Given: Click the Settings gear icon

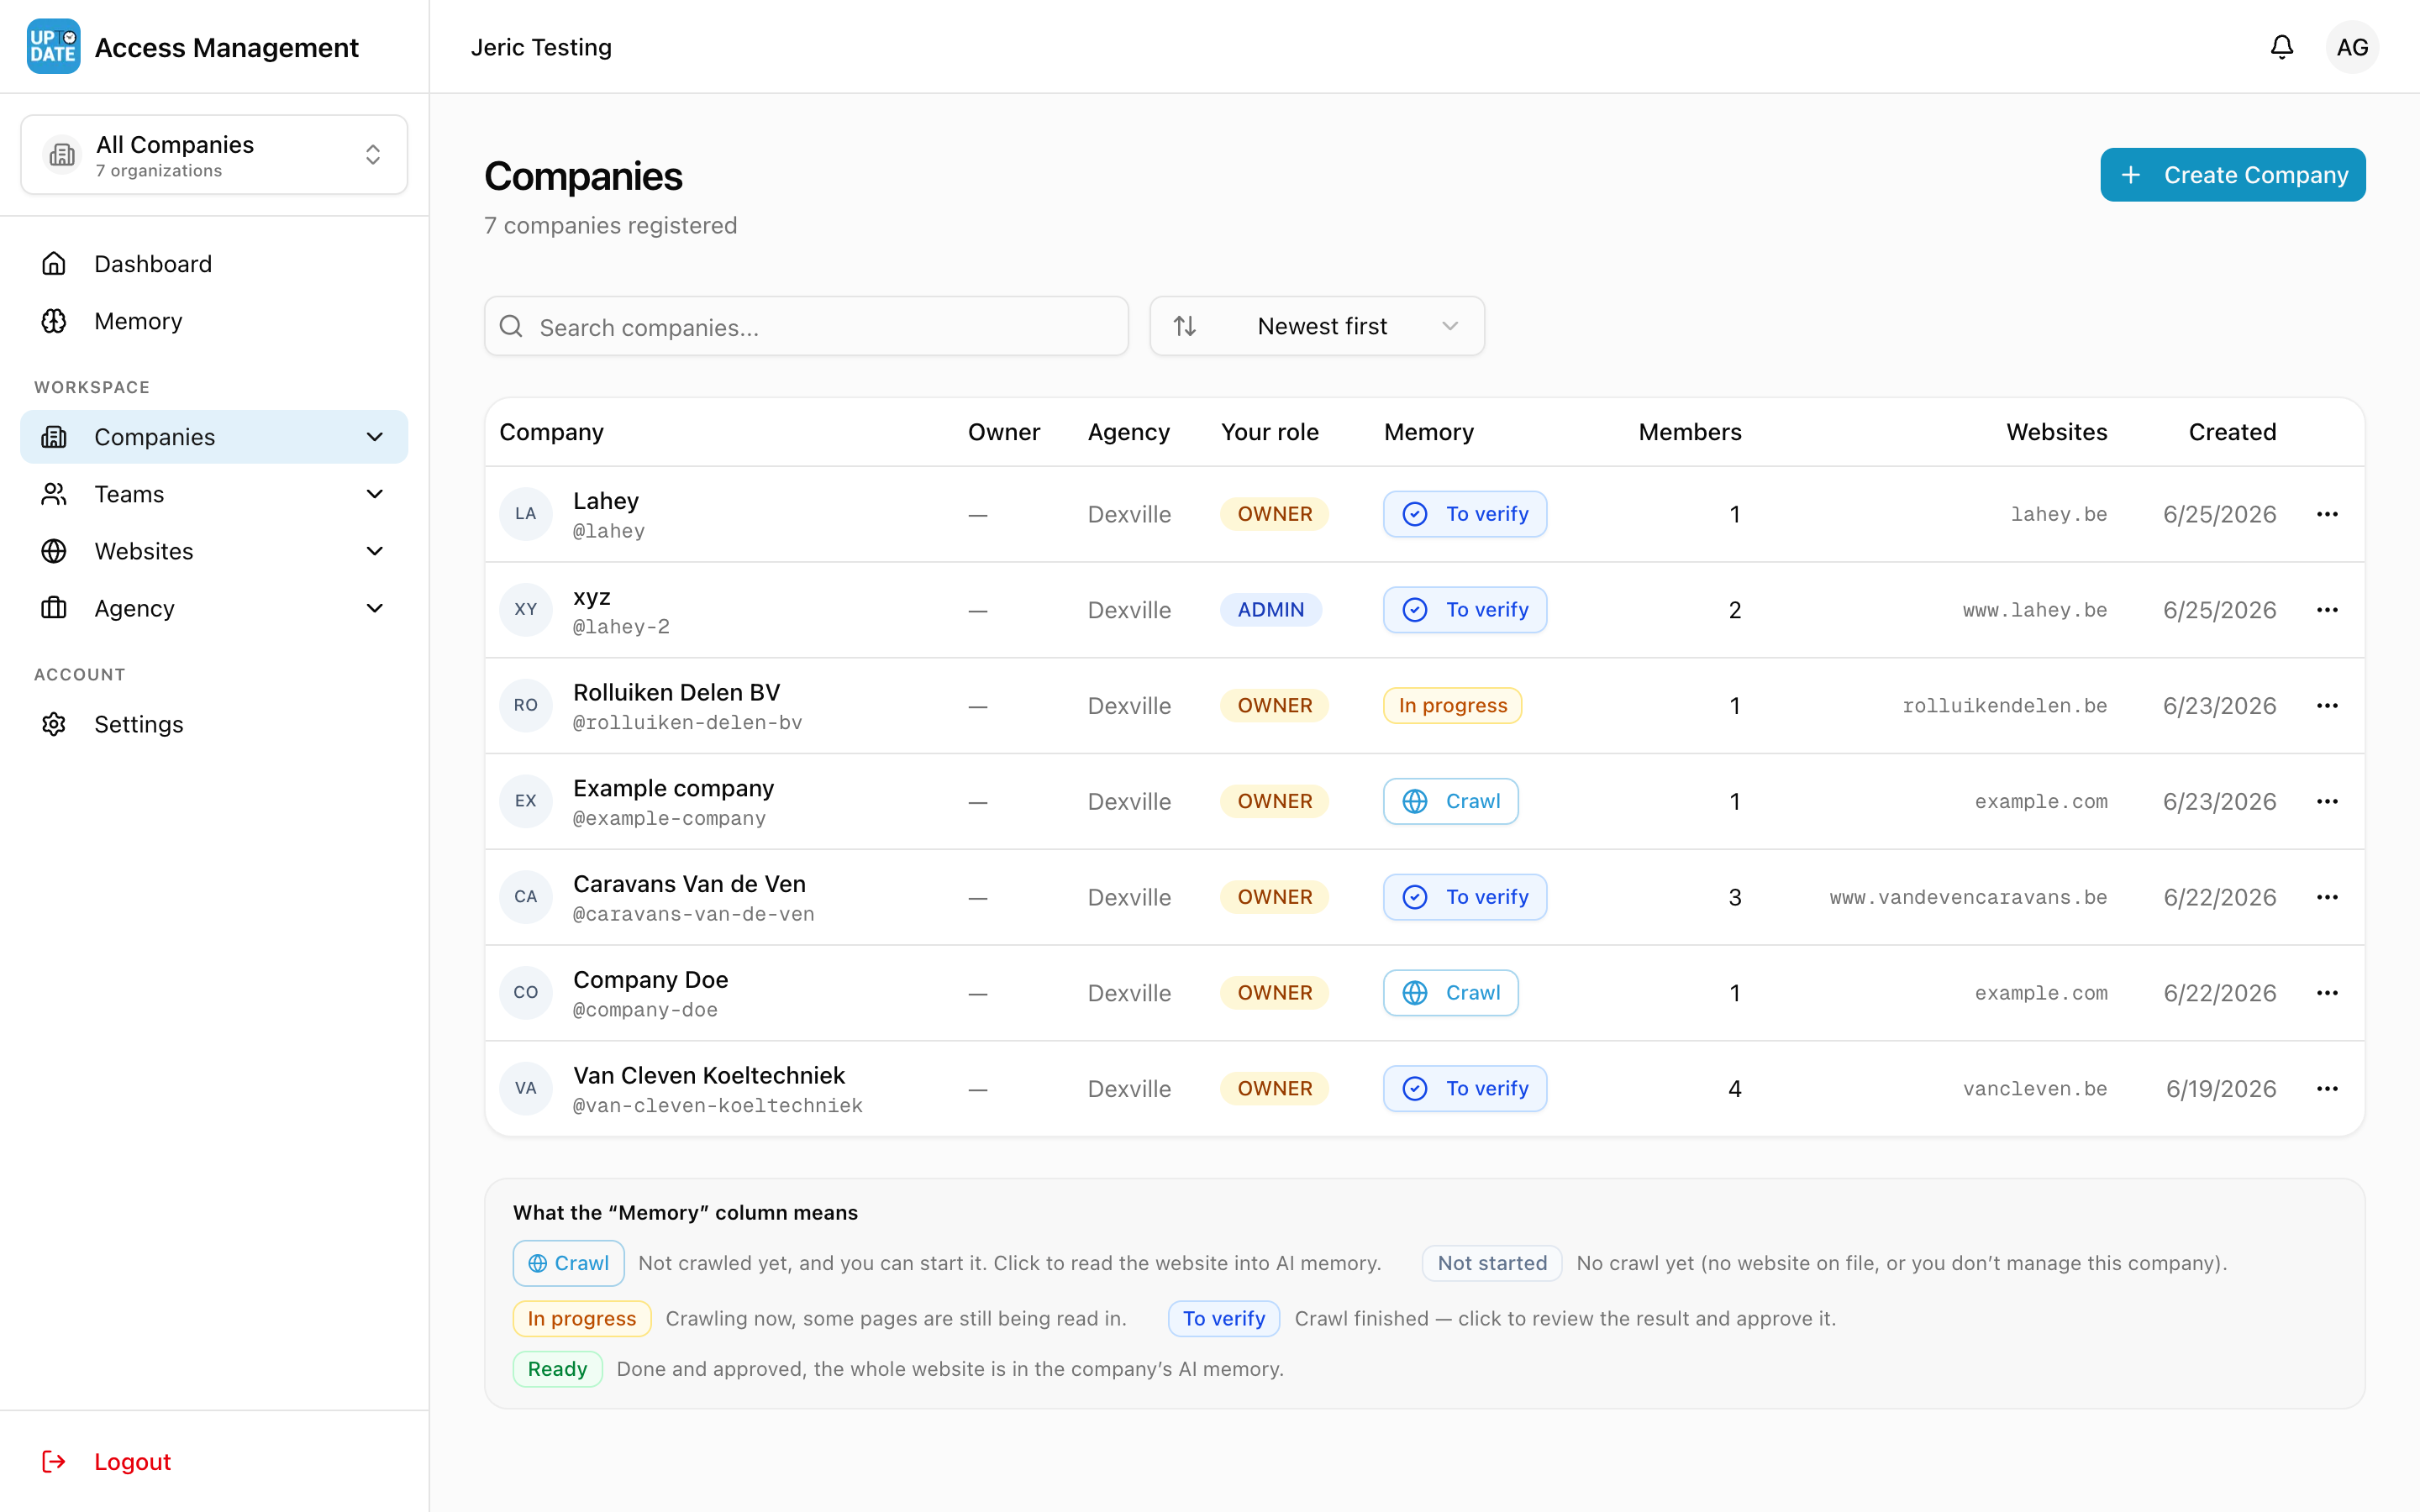Looking at the screenshot, I should coord(54,724).
